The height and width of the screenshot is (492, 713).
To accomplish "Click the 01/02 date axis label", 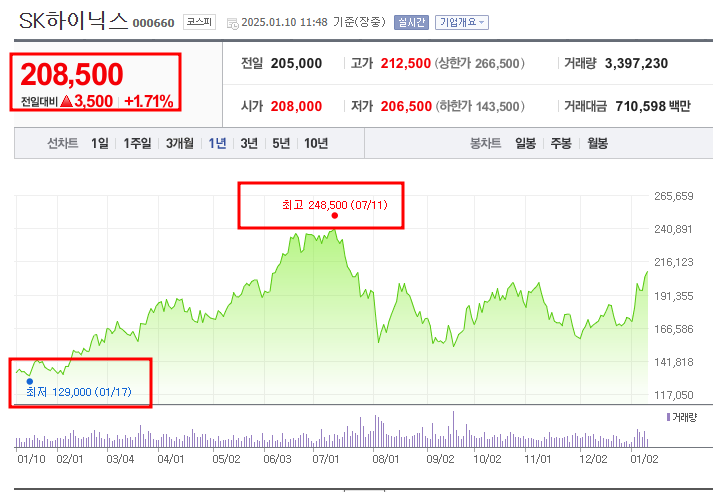I will click(x=644, y=459).
